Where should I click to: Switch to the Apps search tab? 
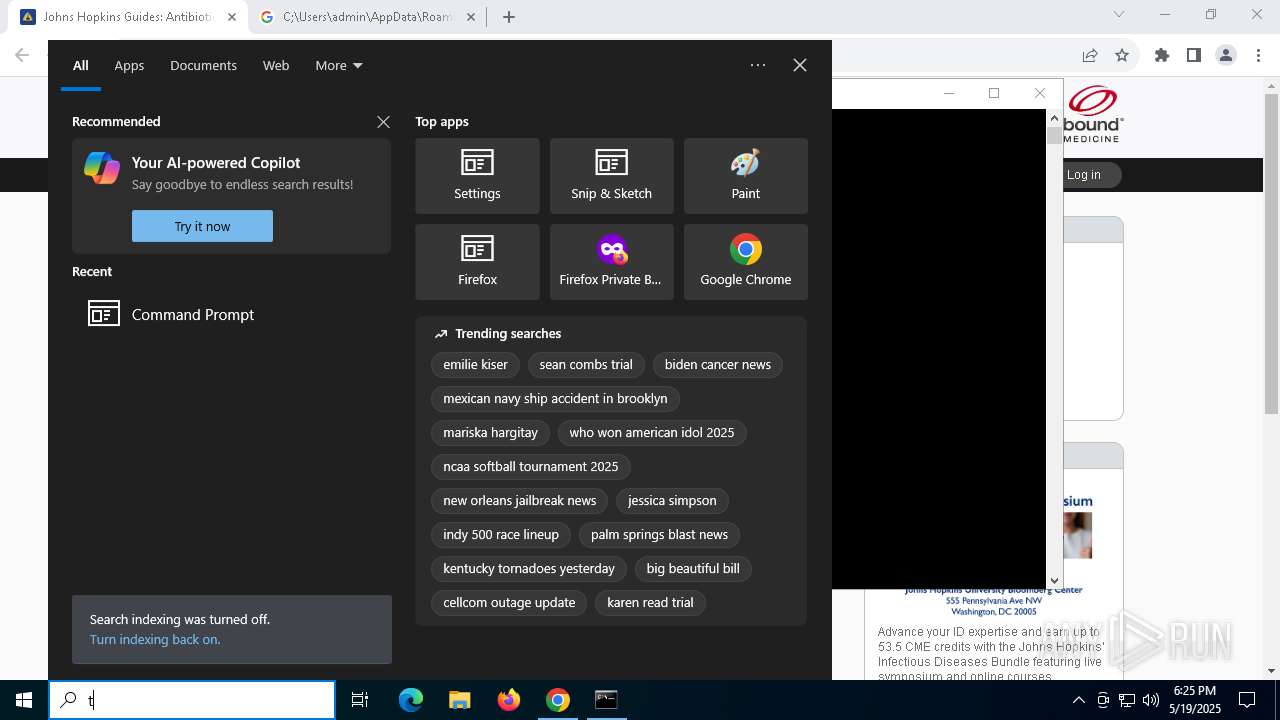coord(129,65)
